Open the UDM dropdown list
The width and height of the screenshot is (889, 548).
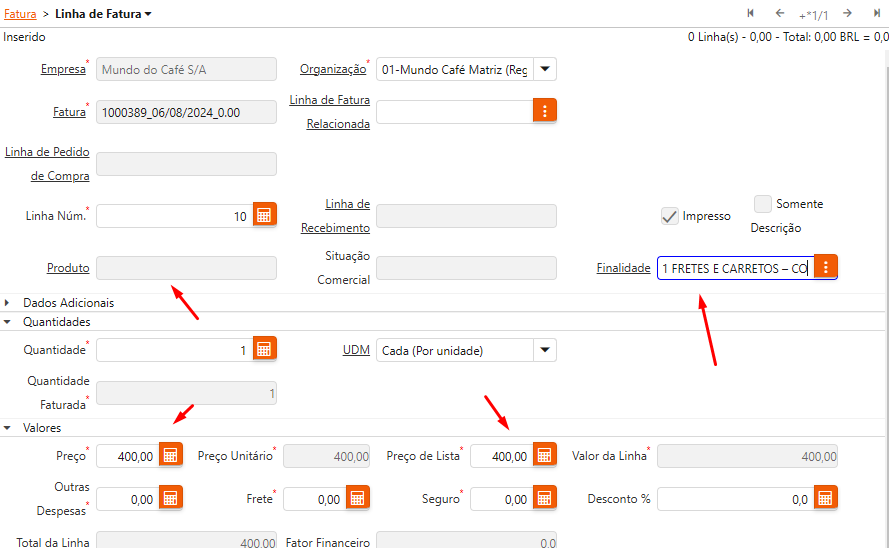tap(545, 350)
